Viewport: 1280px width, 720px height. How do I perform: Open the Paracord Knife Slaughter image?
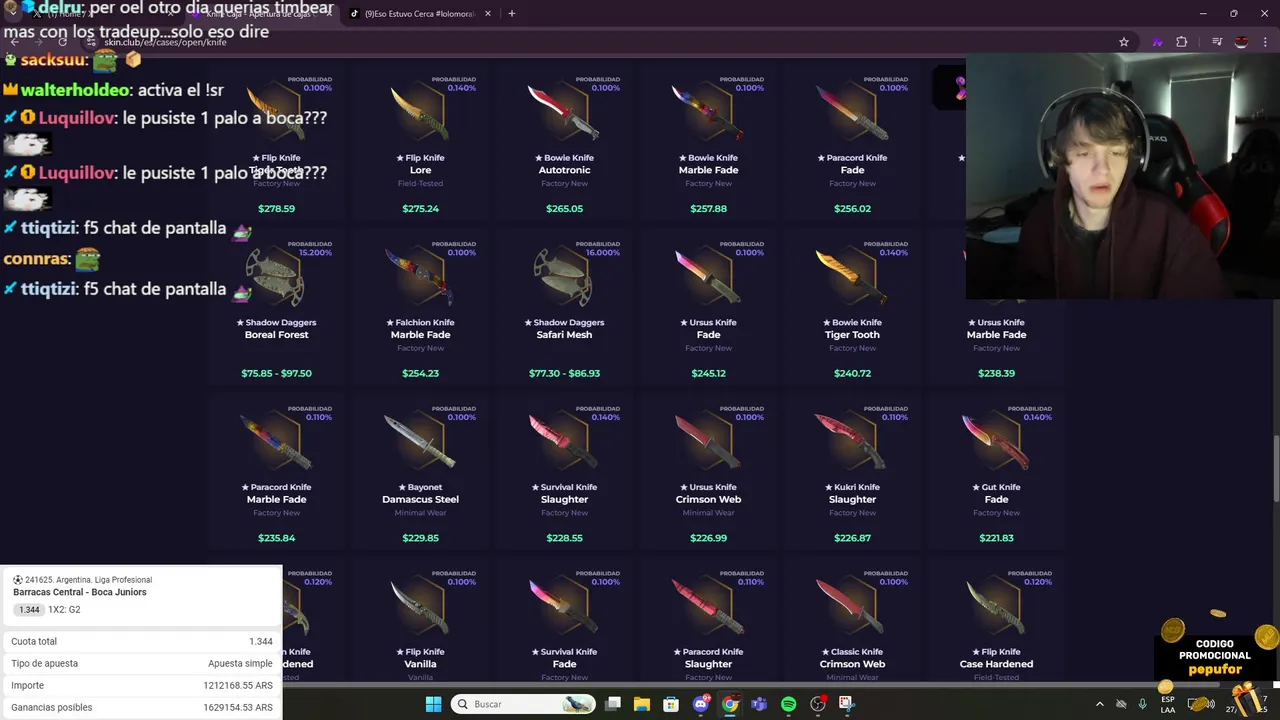708,606
